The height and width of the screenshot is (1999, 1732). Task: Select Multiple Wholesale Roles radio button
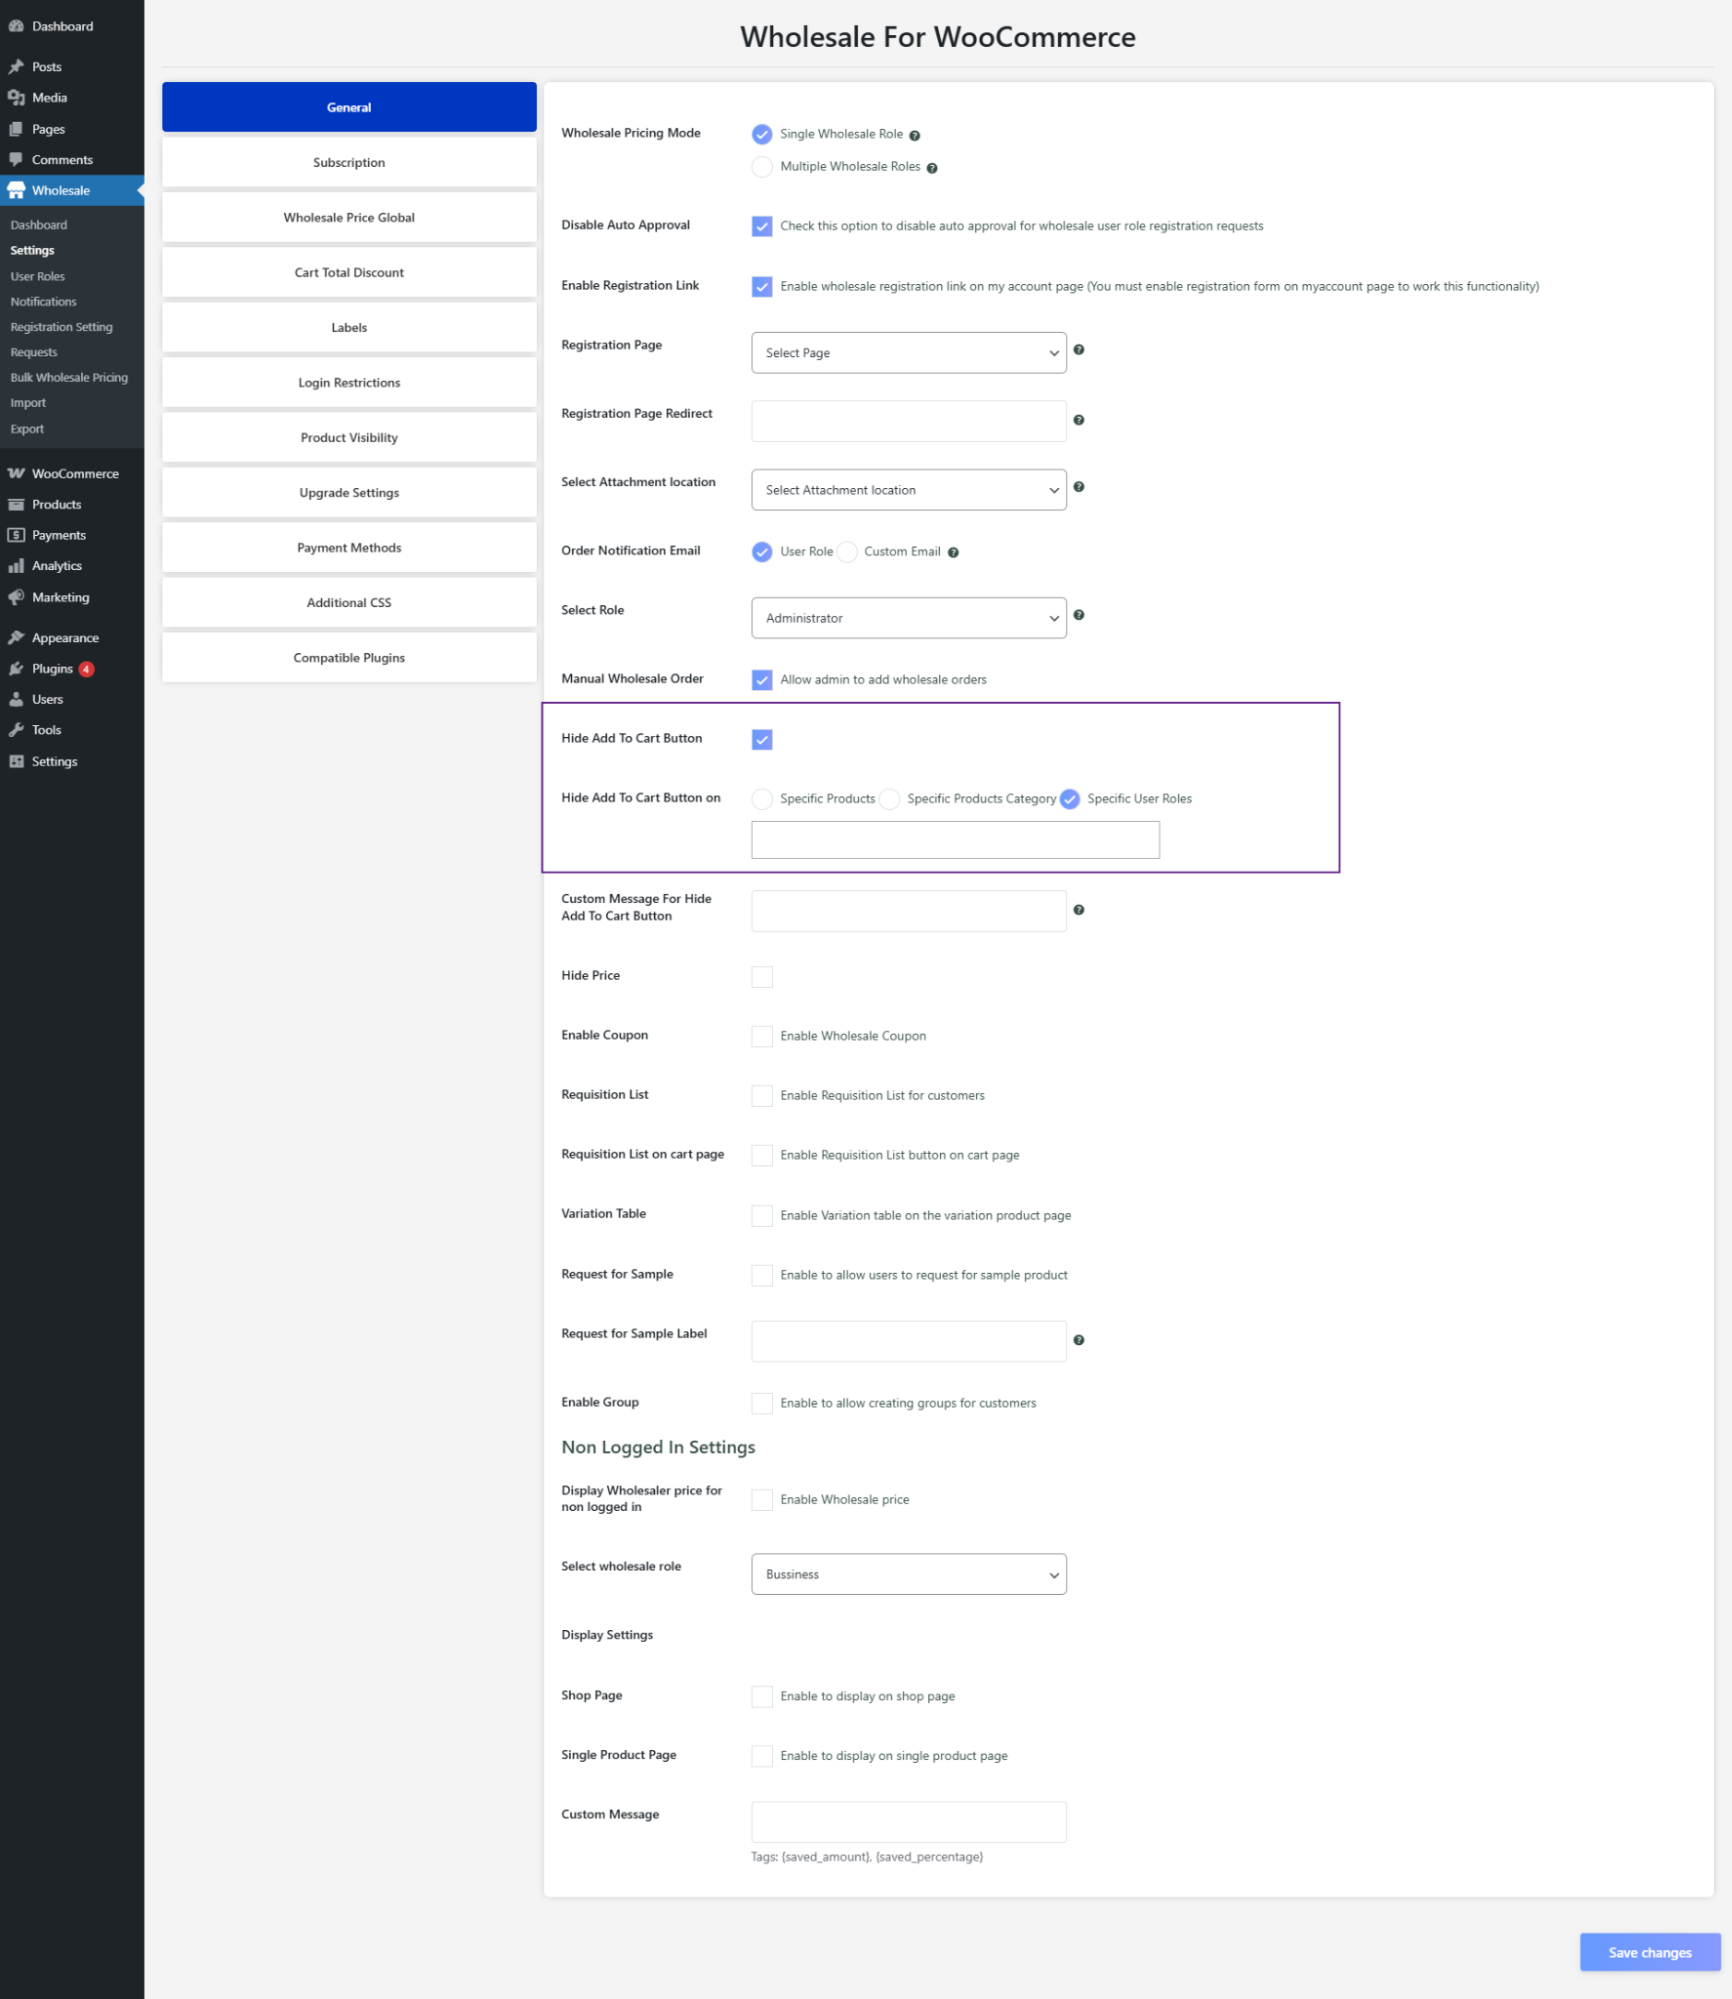pos(762,167)
